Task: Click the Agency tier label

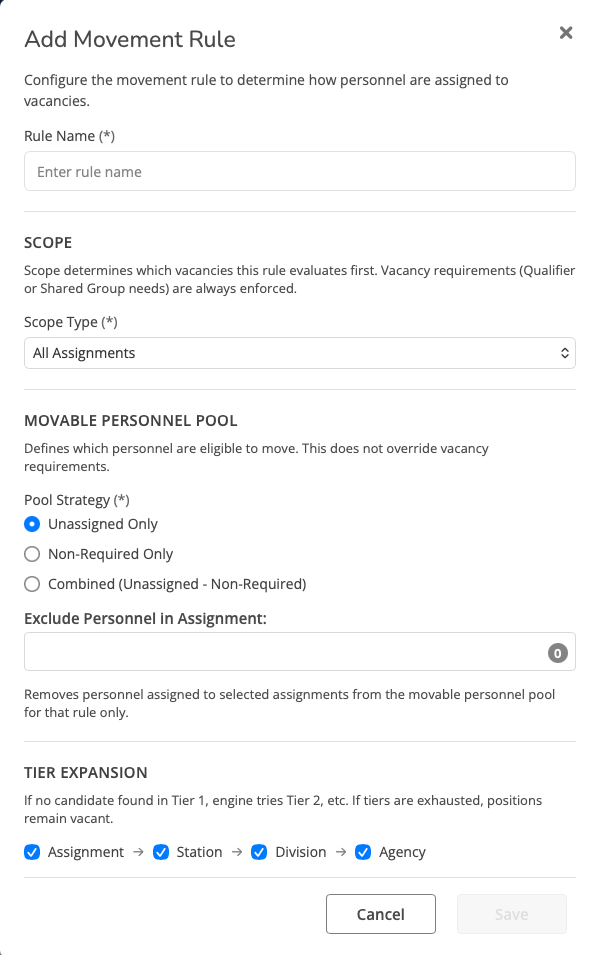Action: (x=402, y=852)
